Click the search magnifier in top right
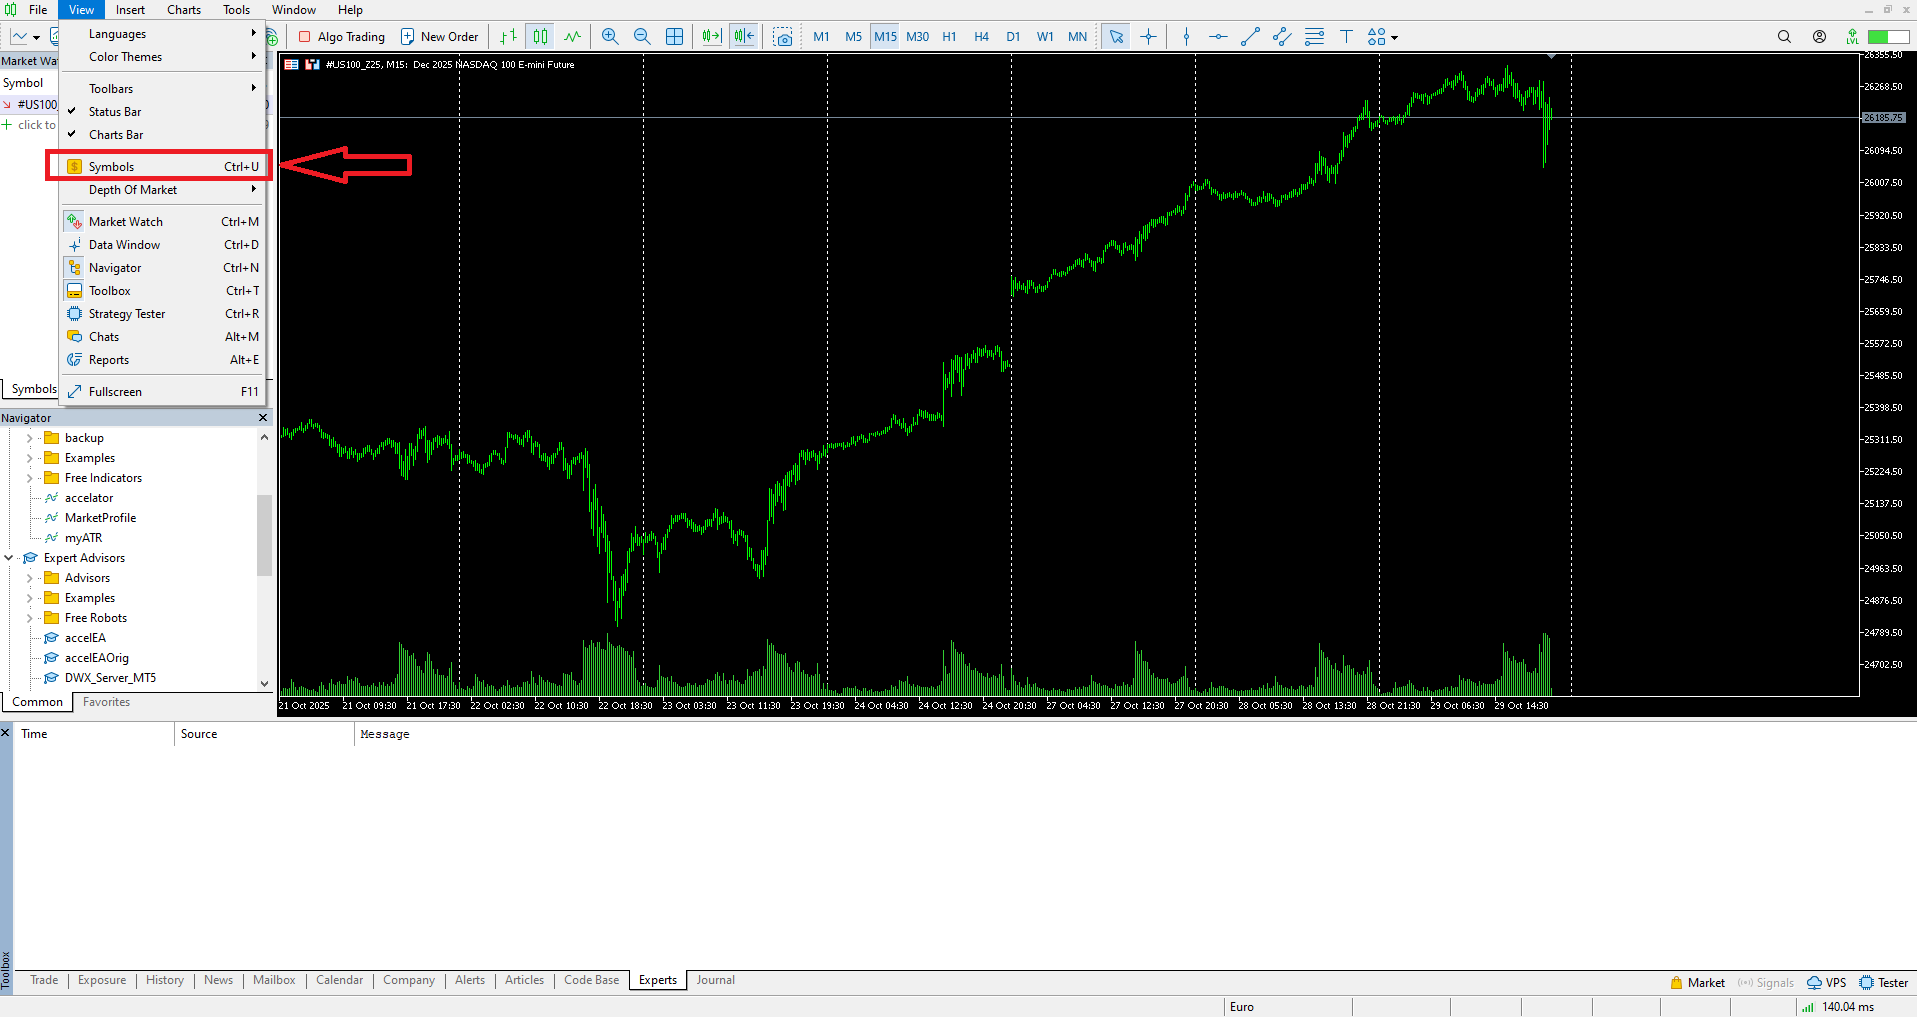The width and height of the screenshot is (1917, 1017). coord(1784,37)
